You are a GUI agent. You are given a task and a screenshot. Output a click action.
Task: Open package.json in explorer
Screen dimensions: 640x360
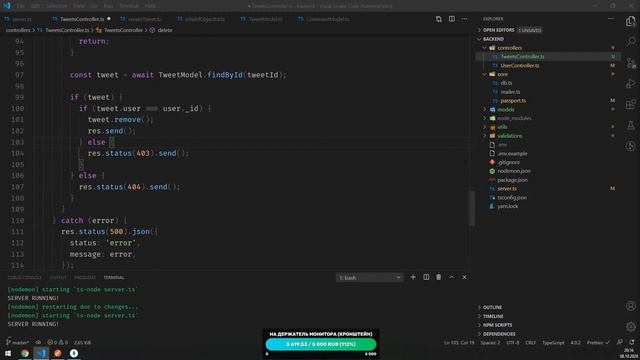(x=512, y=180)
